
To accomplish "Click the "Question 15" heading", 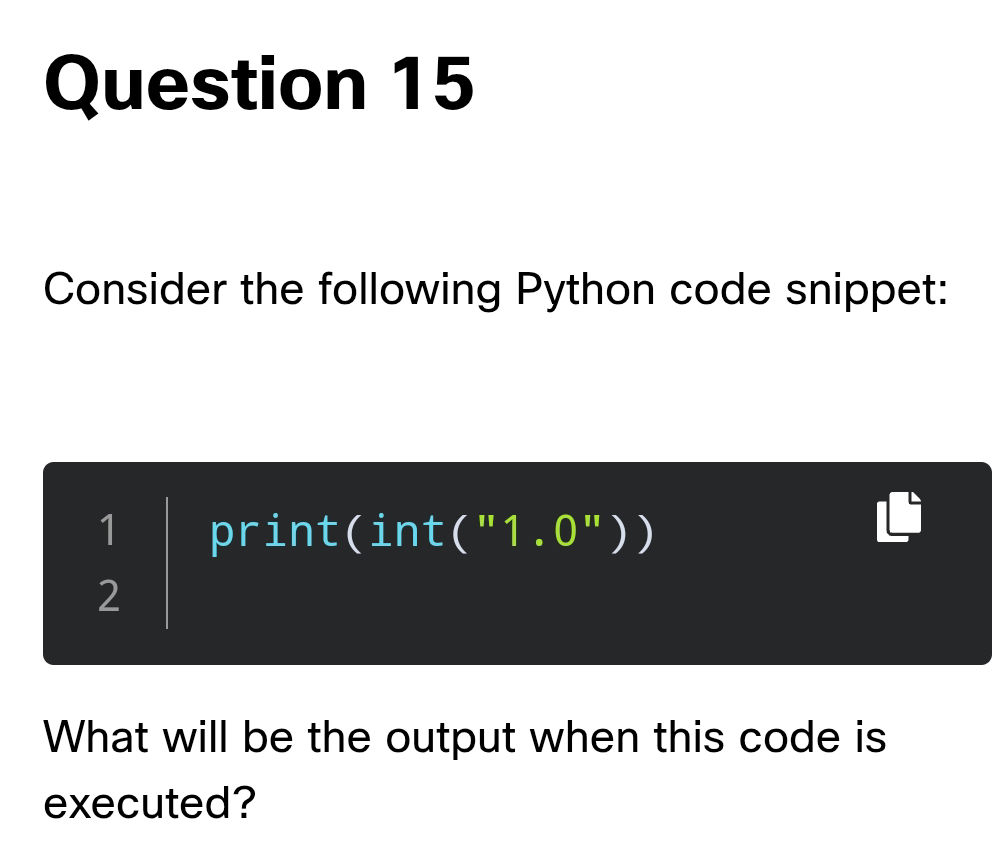I will click(x=259, y=84).
